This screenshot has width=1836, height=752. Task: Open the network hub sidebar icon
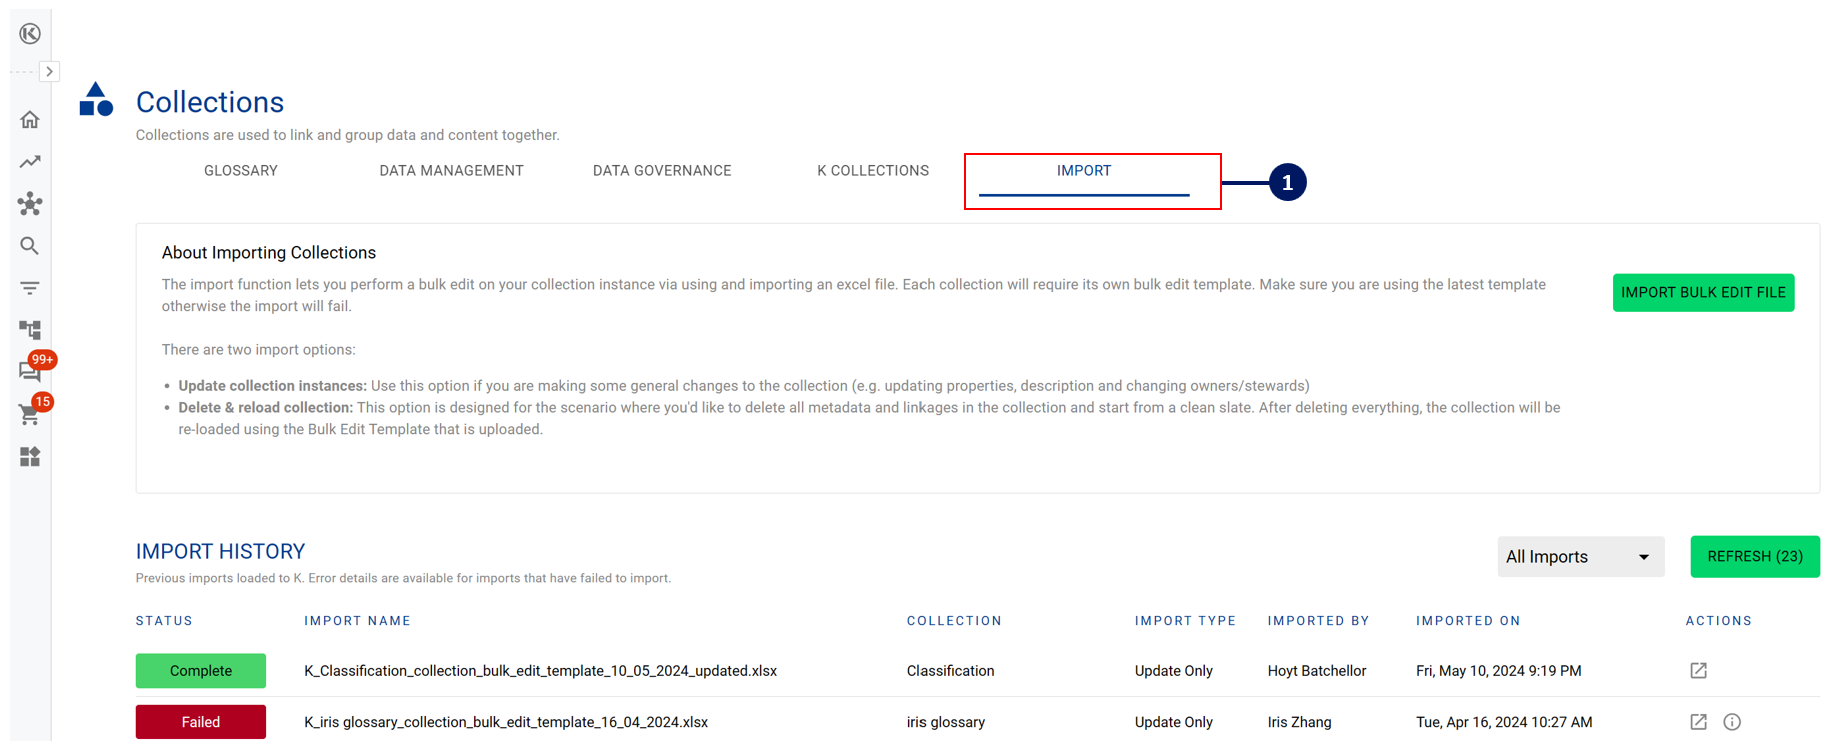(30, 204)
